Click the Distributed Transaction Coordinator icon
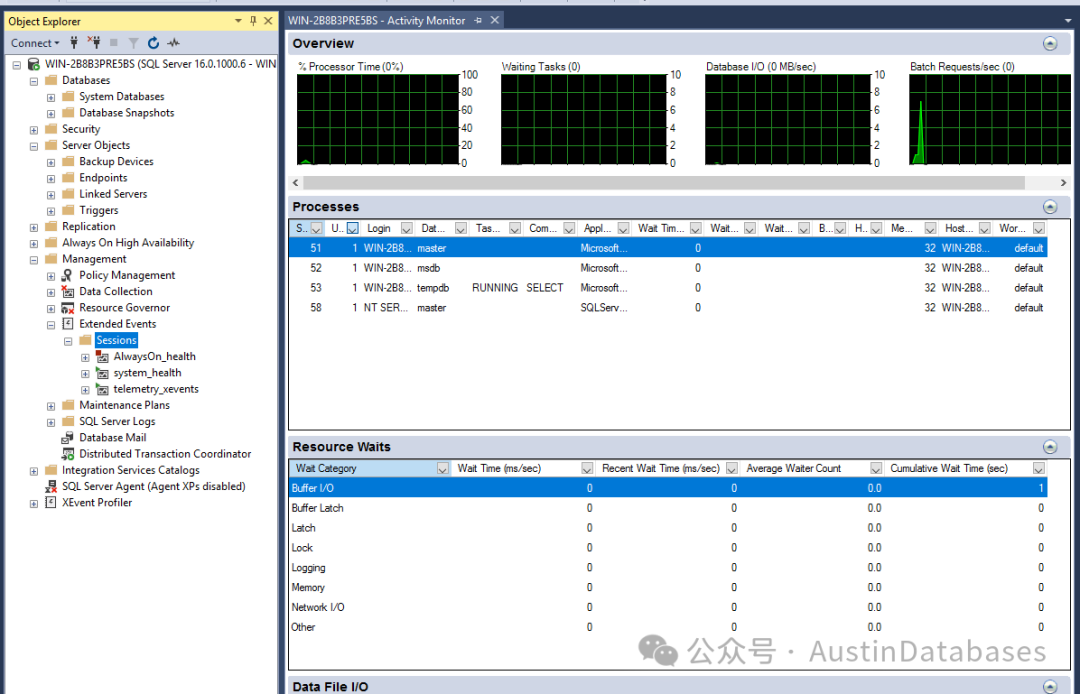Viewport: 1080px width, 694px height. (x=68, y=454)
